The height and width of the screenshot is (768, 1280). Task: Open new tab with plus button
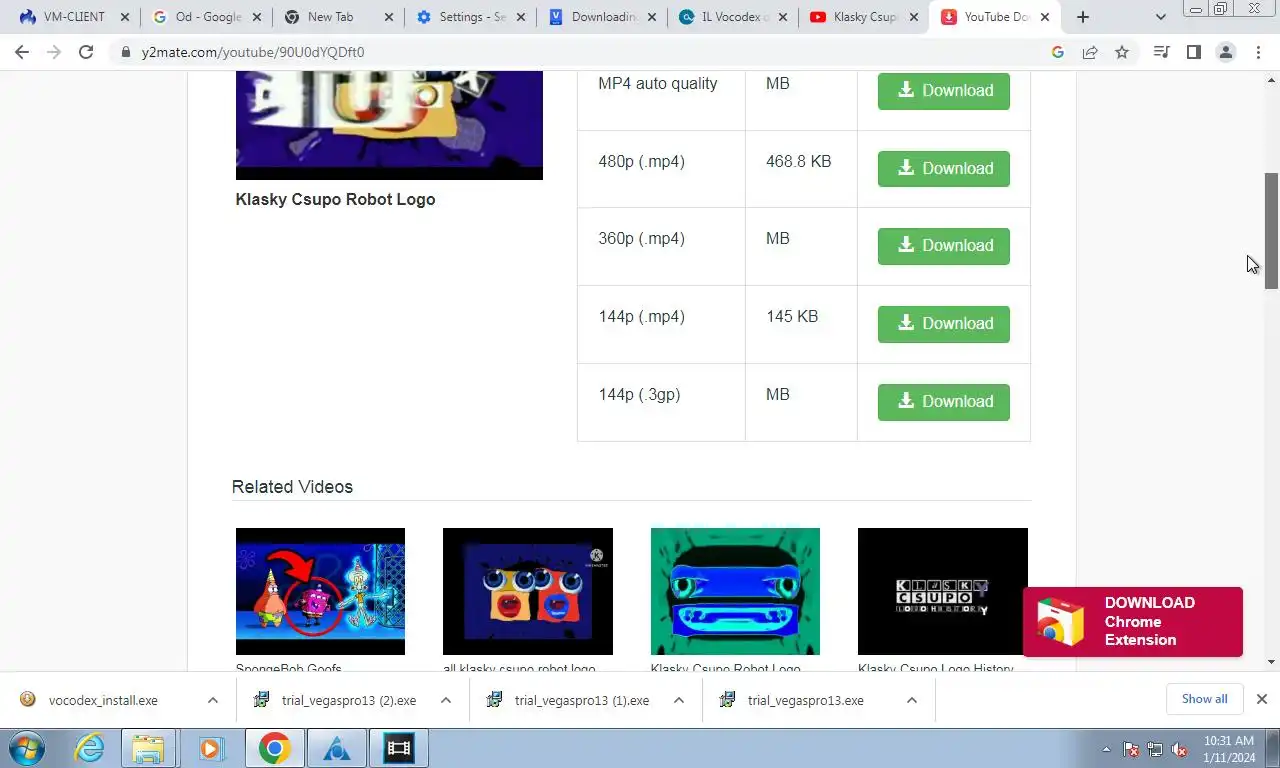click(x=1082, y=17)
